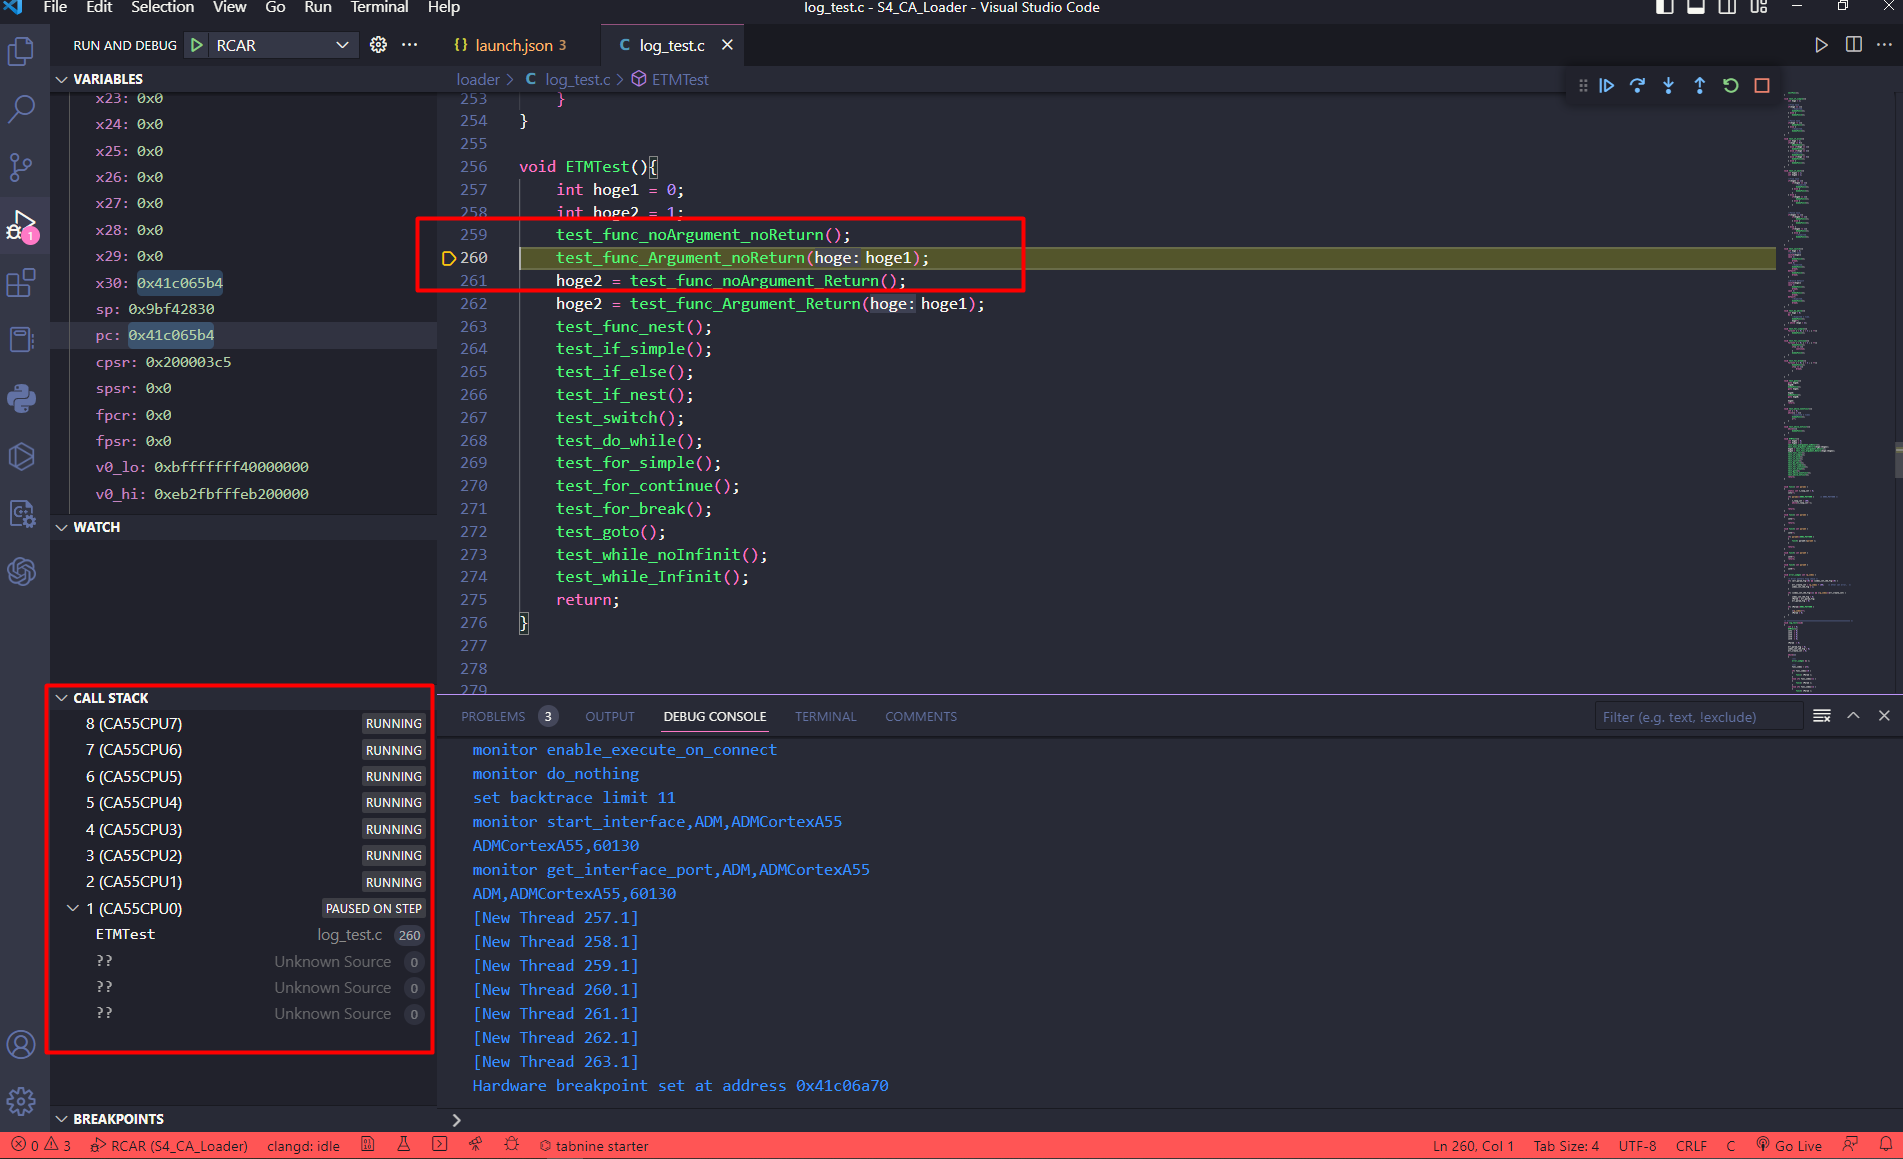Select the ETMTest stack frame
Screen dimensions: 1903x1159
[x=126, y=934]
